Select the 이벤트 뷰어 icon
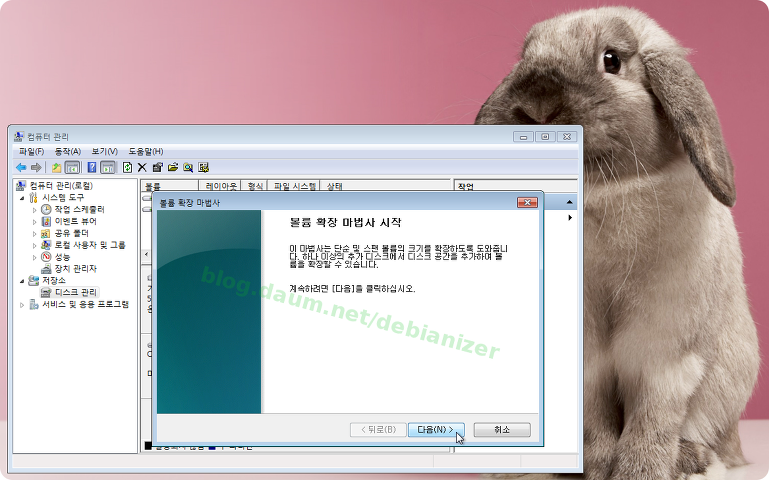The width and height of the screenshot is (769, 480). coord(46,221)
